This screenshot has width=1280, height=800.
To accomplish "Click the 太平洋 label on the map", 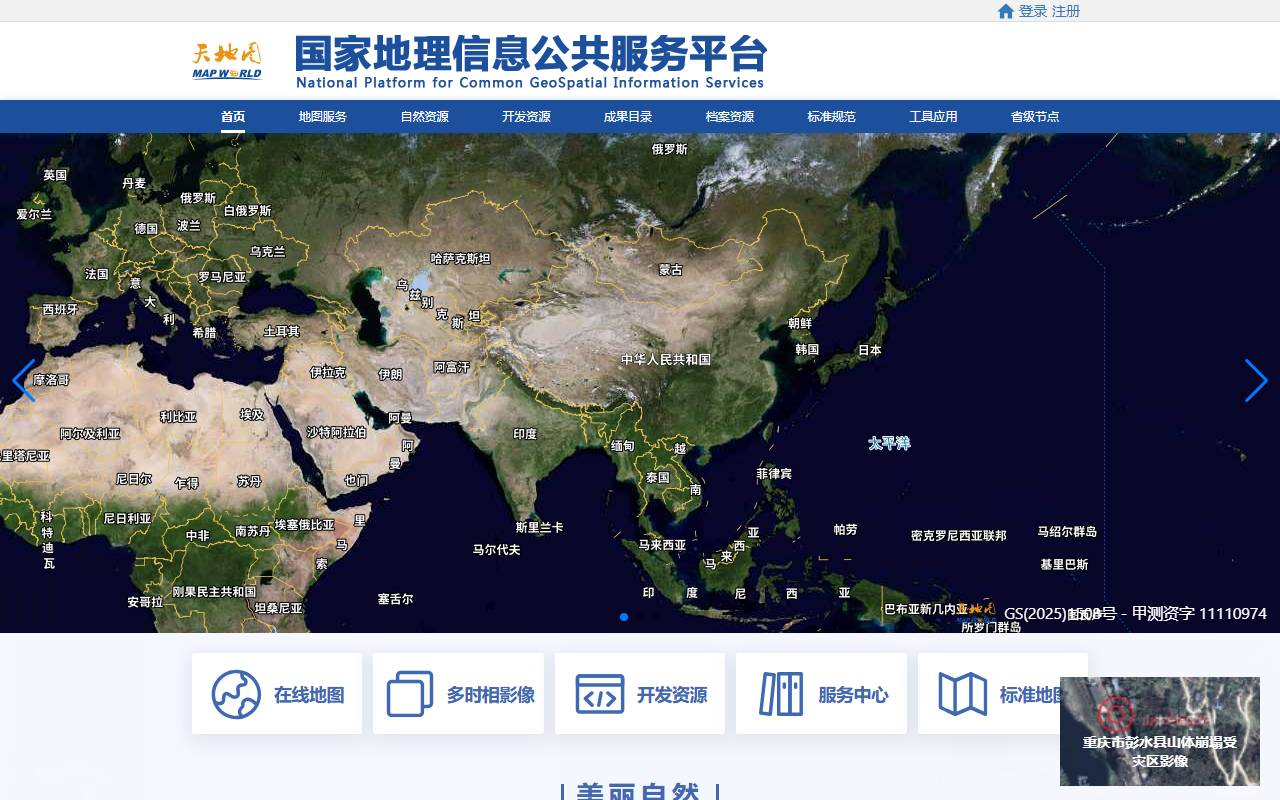I will pos(889,443).
